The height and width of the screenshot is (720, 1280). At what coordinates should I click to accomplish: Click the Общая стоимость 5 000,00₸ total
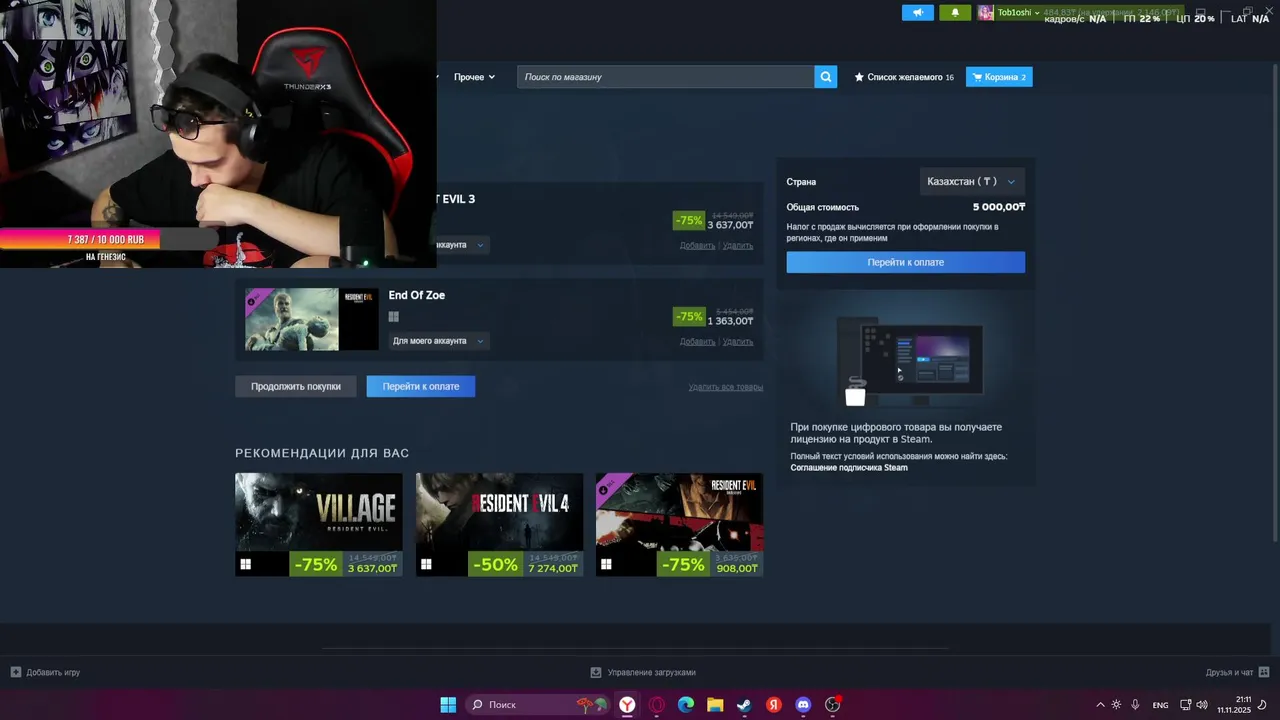(999, 207)
